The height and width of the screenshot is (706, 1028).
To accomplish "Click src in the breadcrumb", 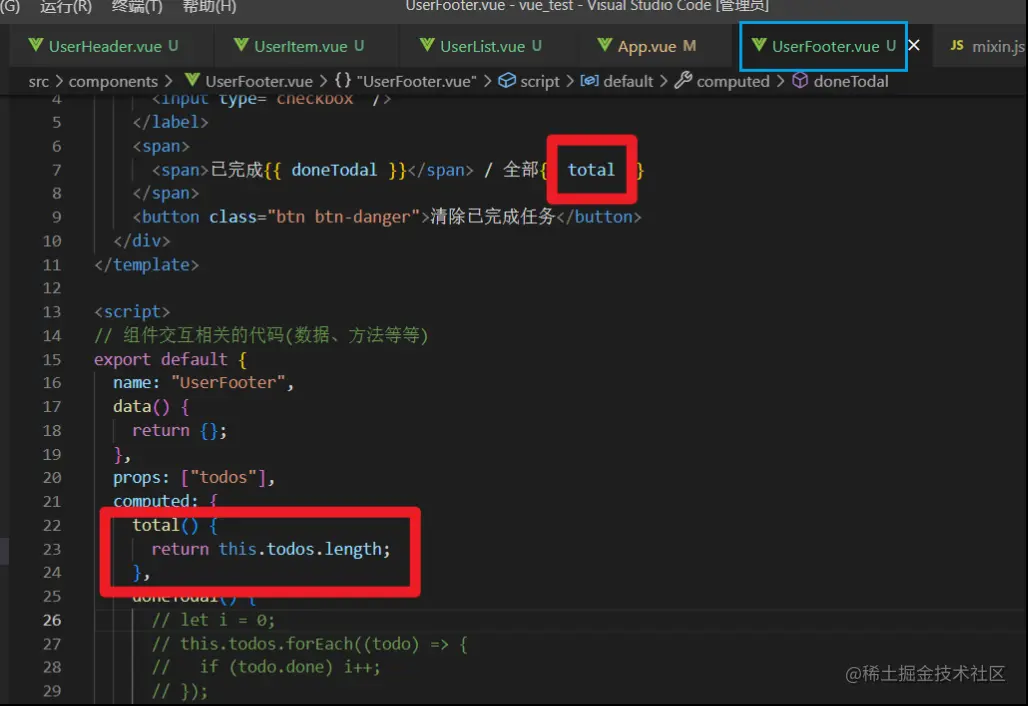I will coord(39,81).
